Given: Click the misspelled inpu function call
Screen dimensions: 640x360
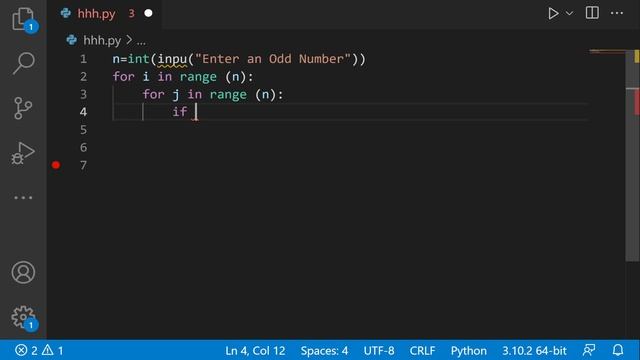Looking at the screenshot, I should (172, 59).
